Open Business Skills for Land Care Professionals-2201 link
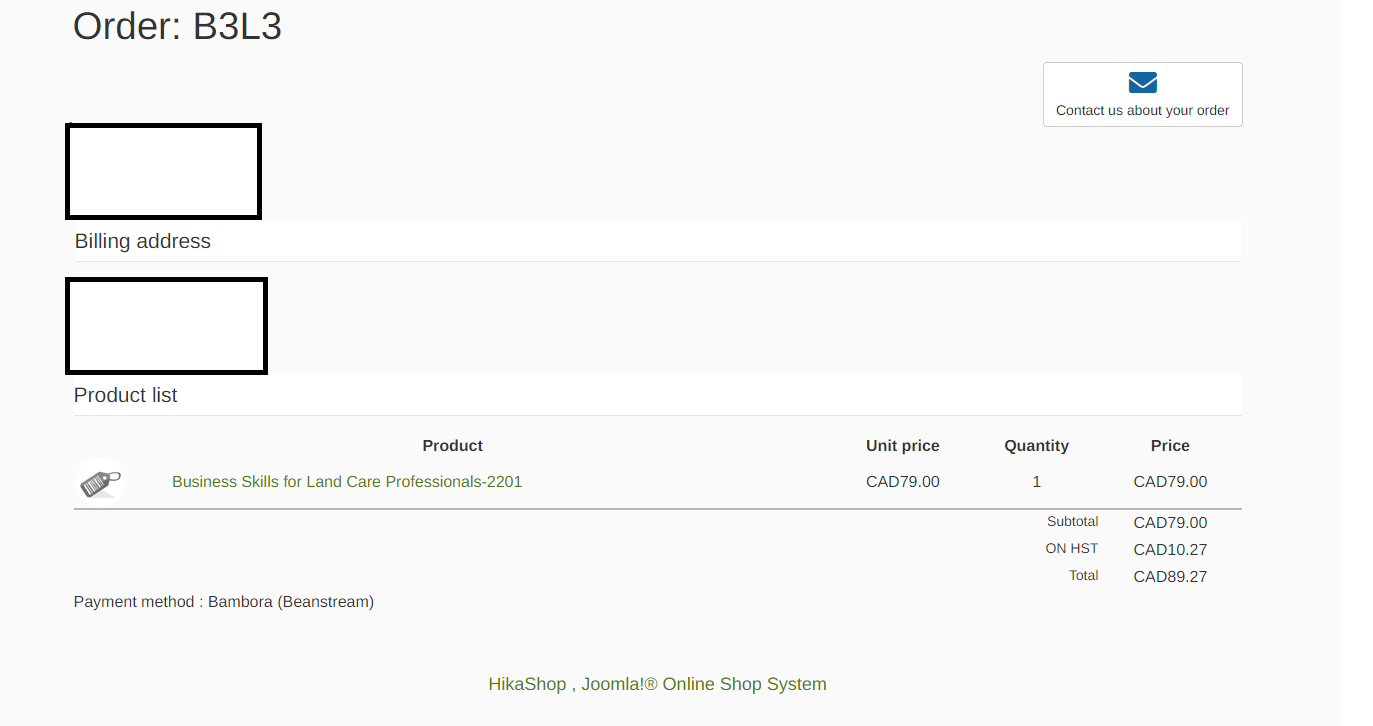Screen dimensions: 1373x726 [x=347, y=482]
